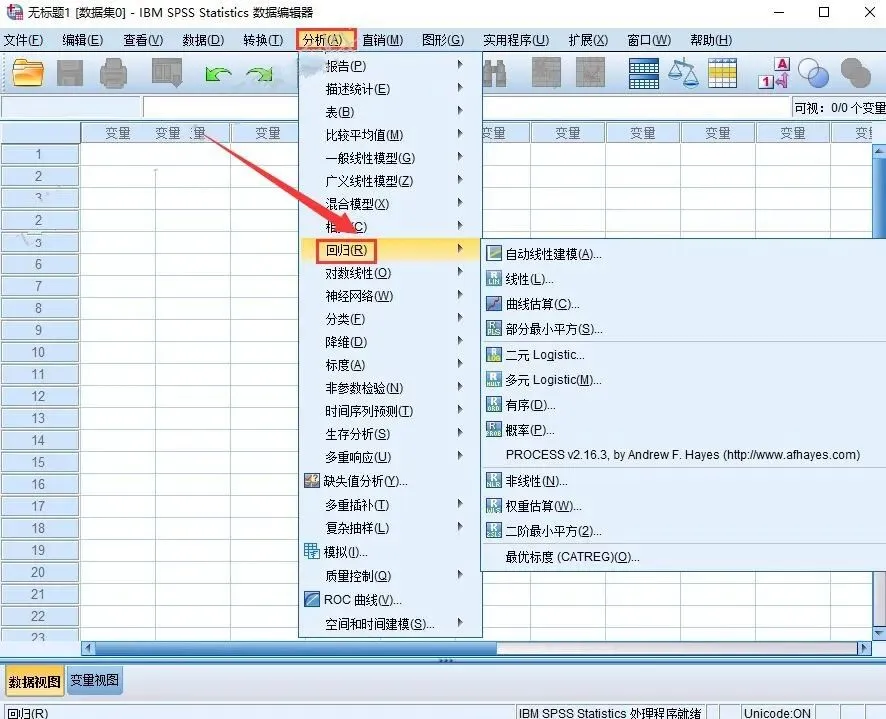The image size is (886, 719).
Task: Click the vertical scrollbar down arrow
Action: click(879, 633)
